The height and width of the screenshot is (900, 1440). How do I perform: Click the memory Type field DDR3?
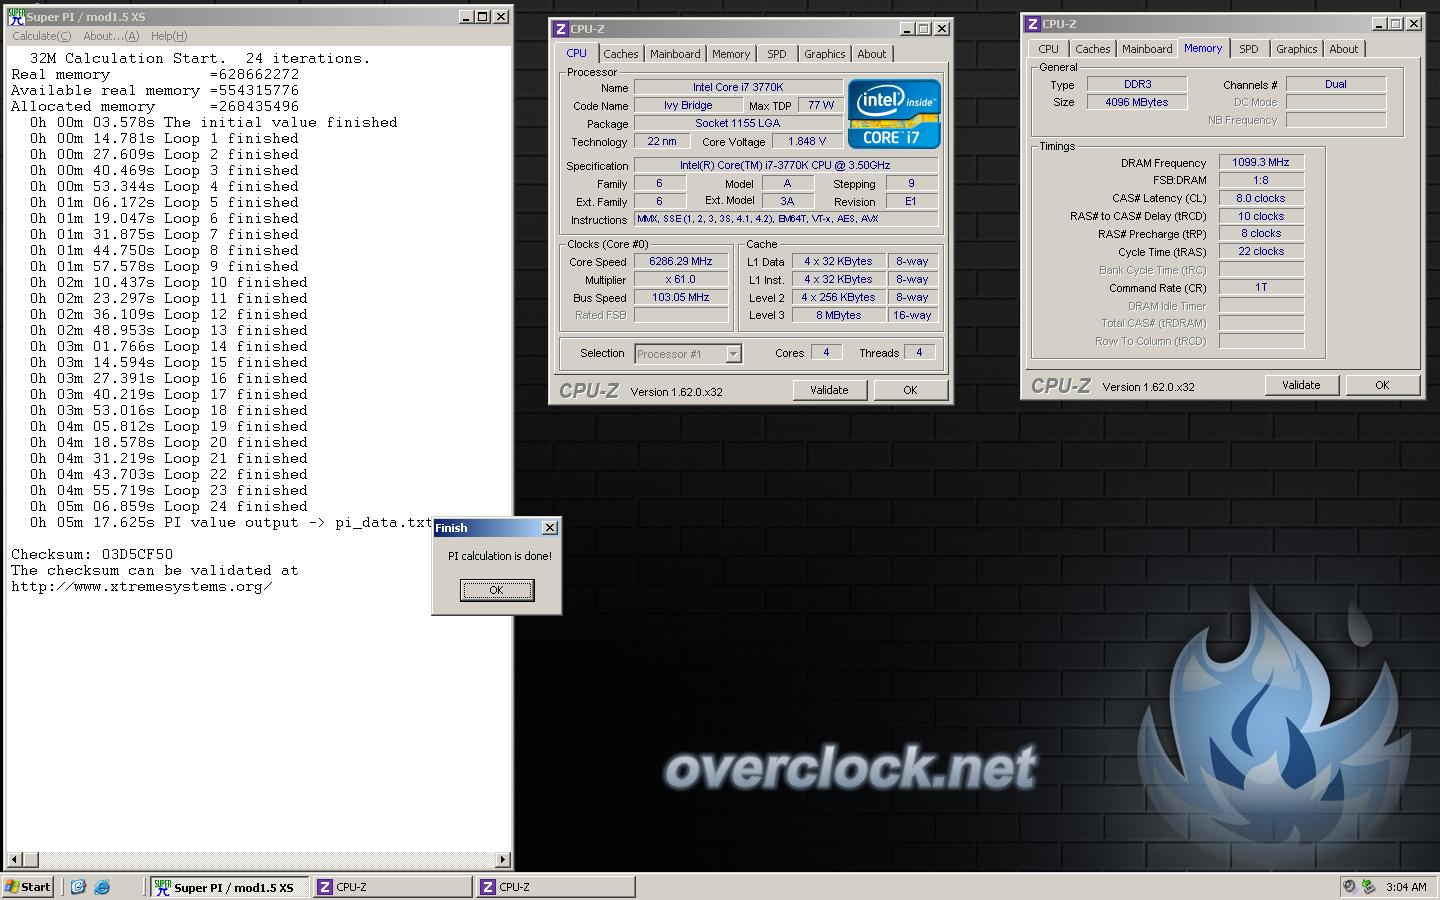pyautogui.click(x=1137, y=85)
